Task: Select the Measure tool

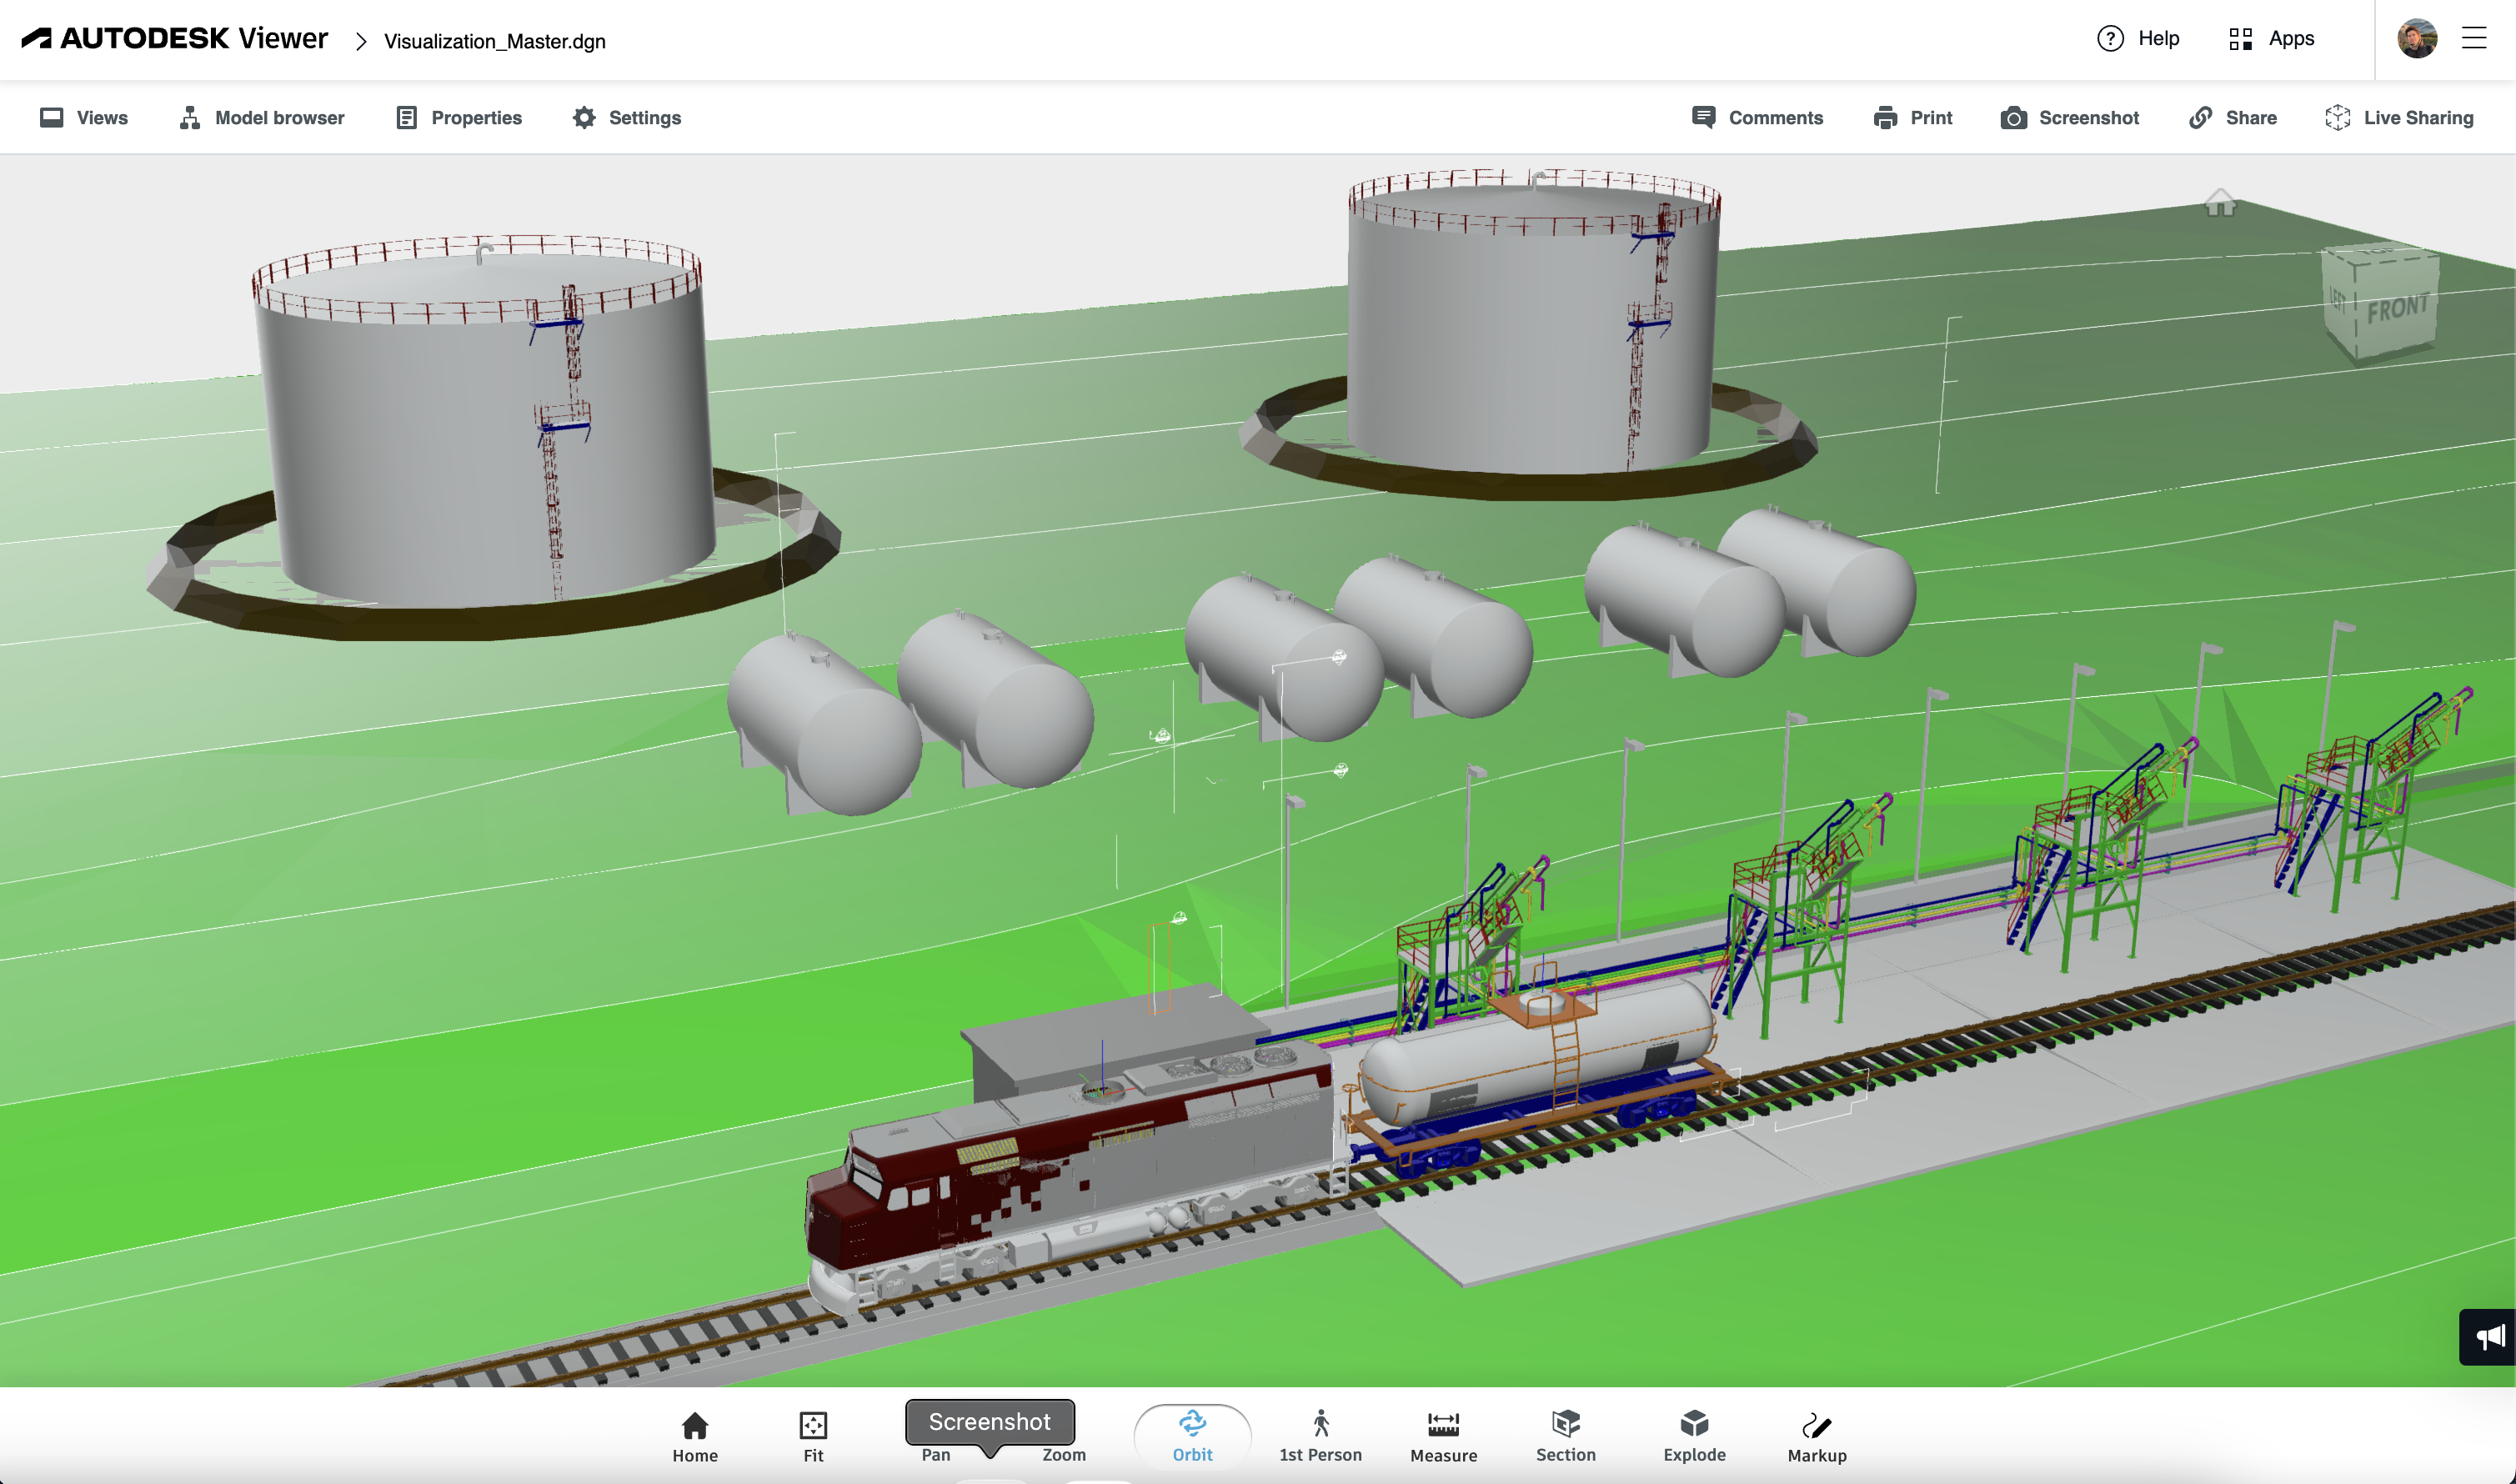Action: coord(1443,1437)
